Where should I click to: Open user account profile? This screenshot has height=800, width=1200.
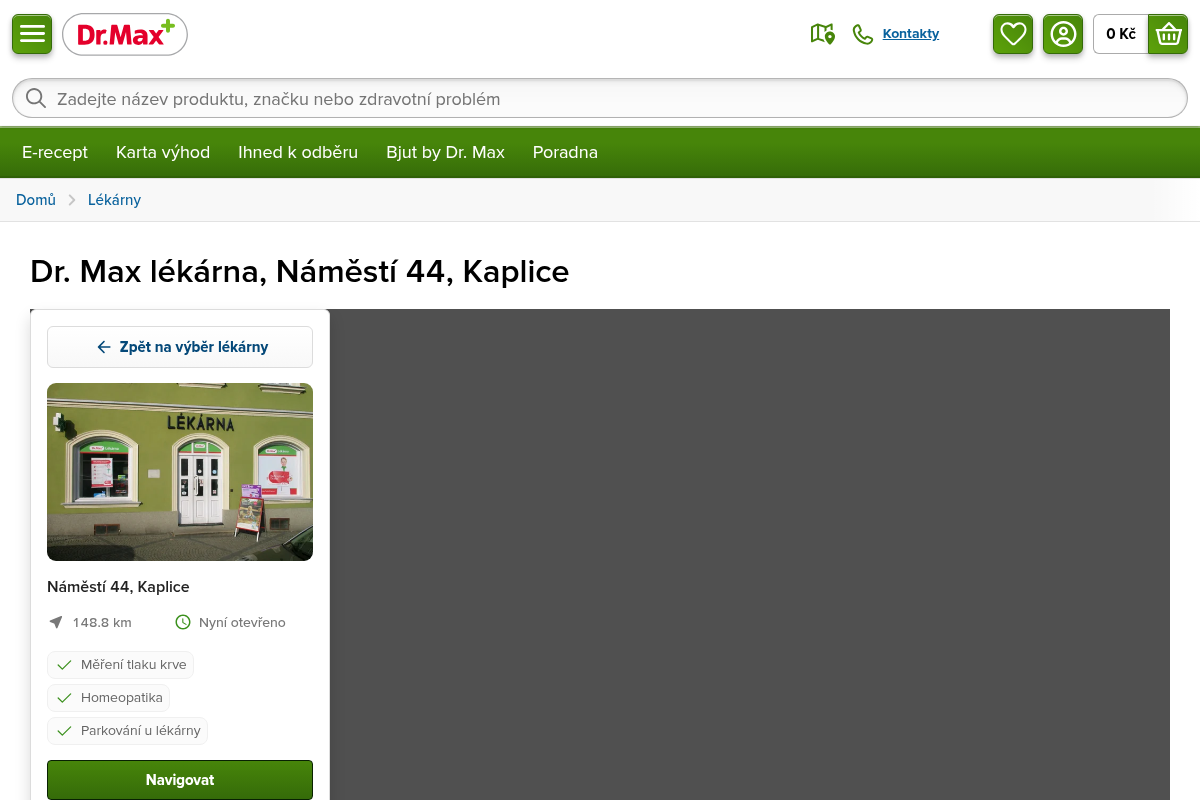[1063, 34]
